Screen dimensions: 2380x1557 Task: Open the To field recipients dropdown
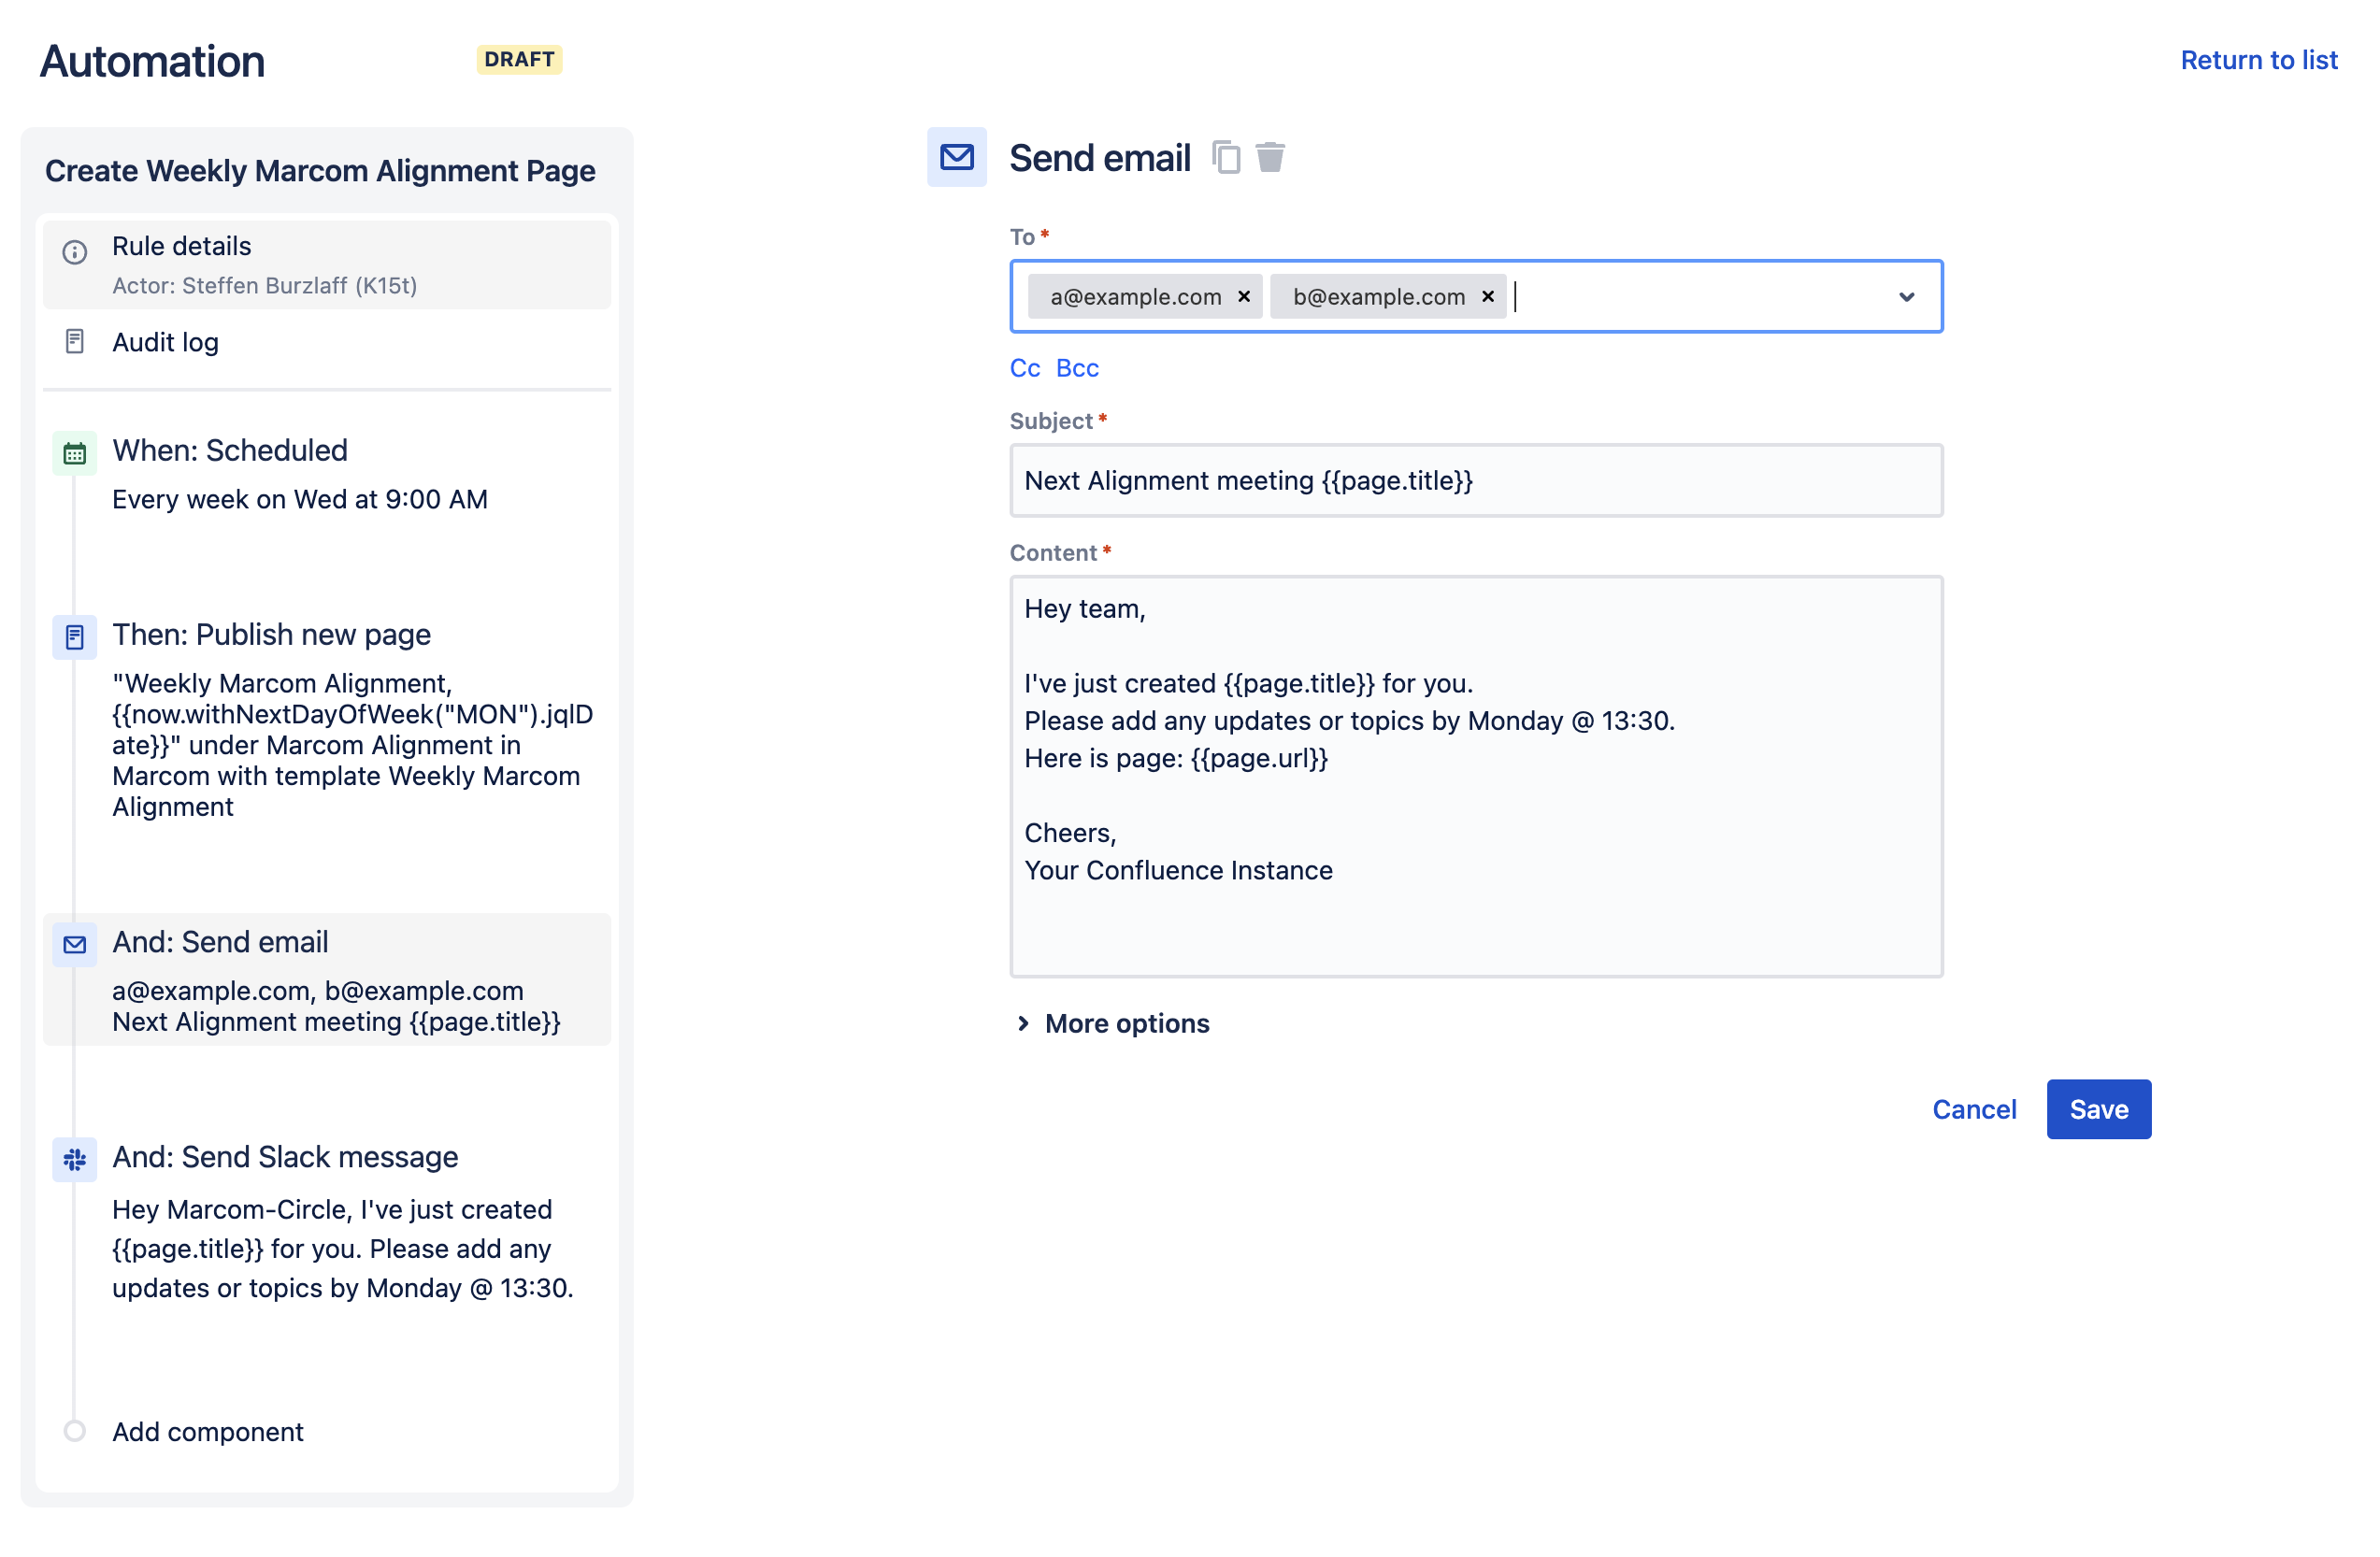coord(1906,297)
